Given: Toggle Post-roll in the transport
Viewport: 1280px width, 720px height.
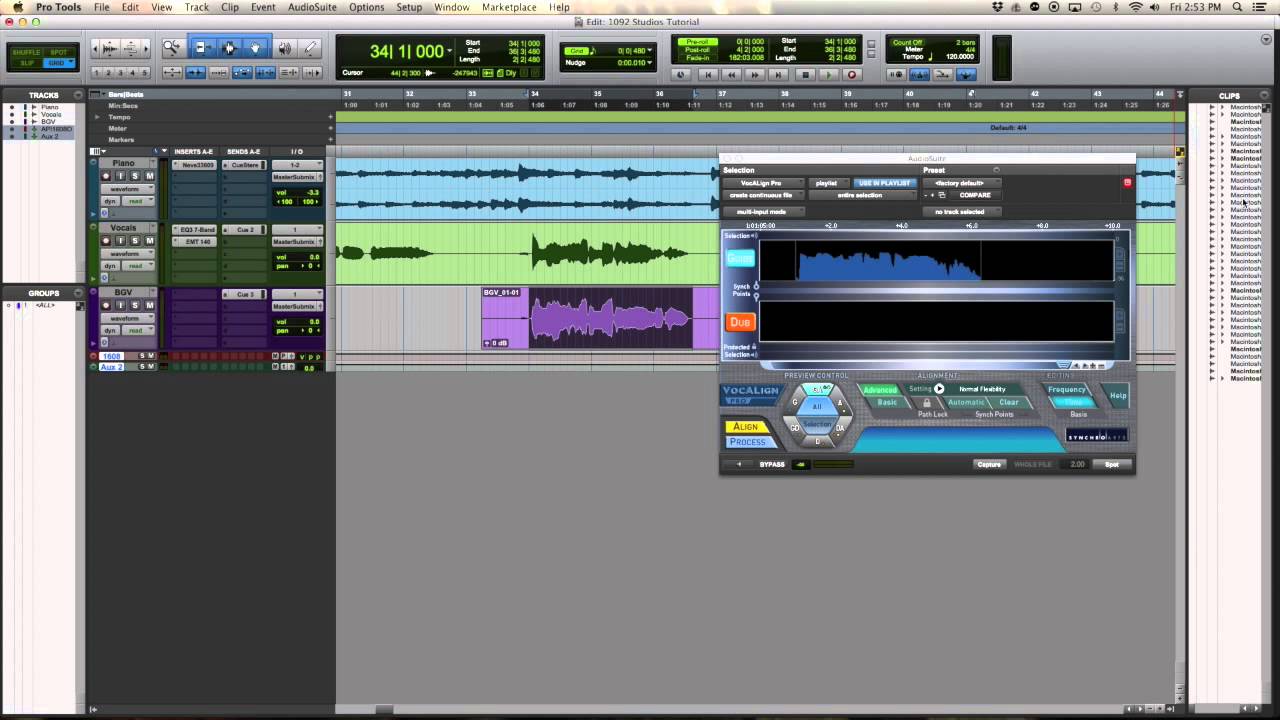Looking at the screenshot, I should [697, 50].
